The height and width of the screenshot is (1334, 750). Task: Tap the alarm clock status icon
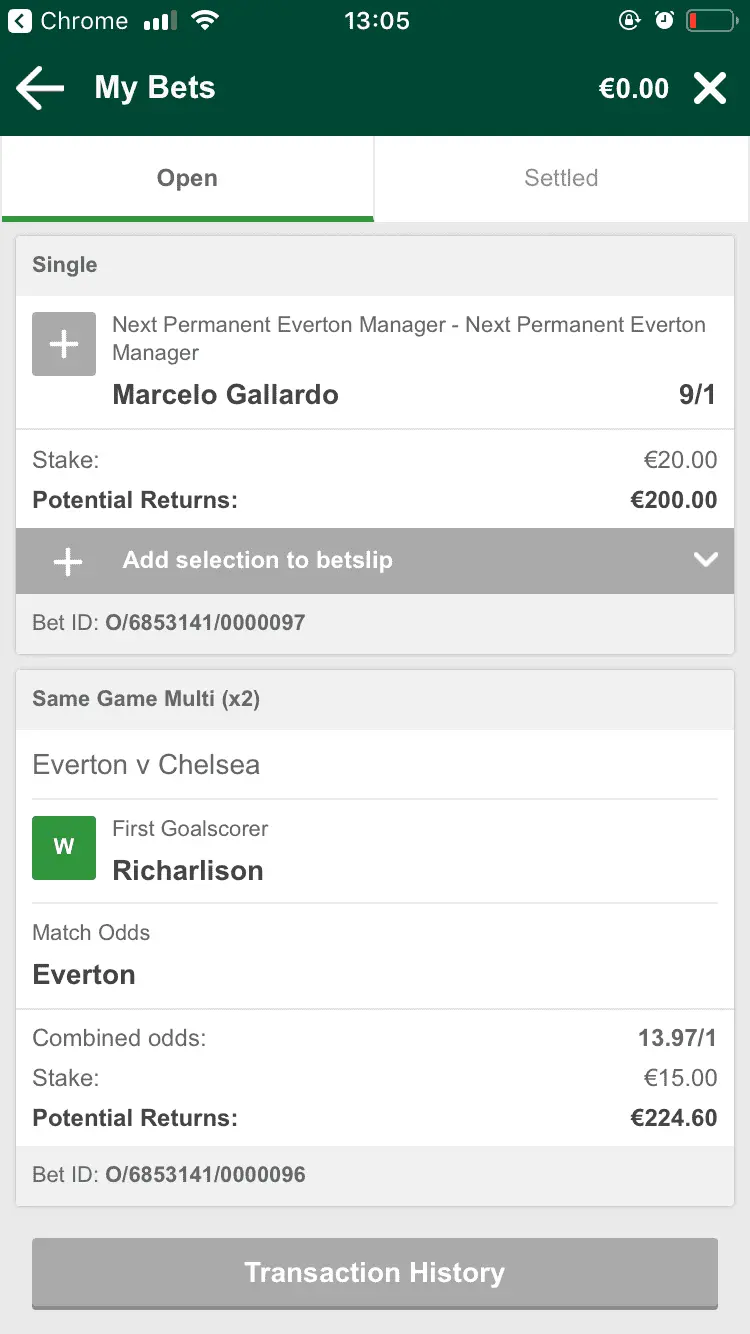click(x=664, y=21)
